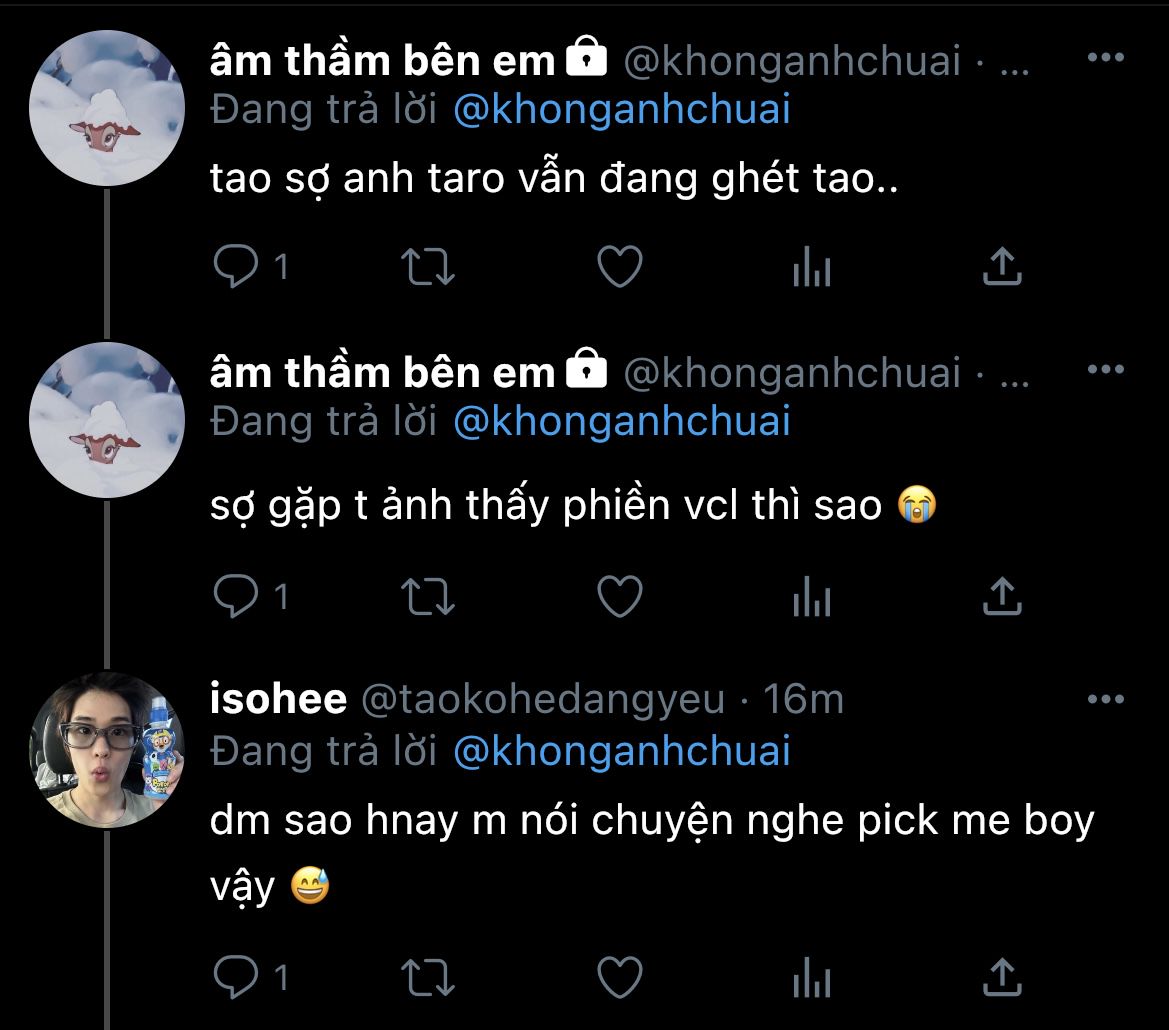Like the 'sợ gặp t ảnh' tweet
Viewport: 1169px width, 1030px height.
[619, 597]
